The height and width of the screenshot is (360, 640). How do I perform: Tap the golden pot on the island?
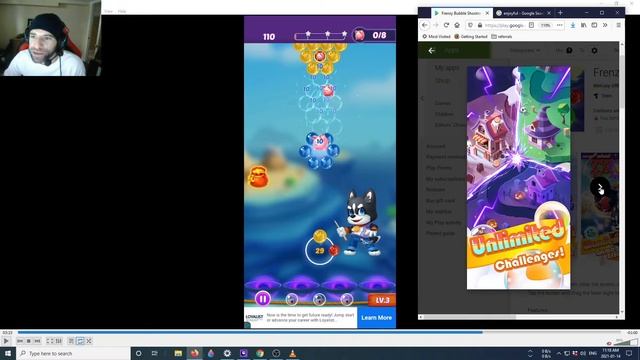(258, 177)
